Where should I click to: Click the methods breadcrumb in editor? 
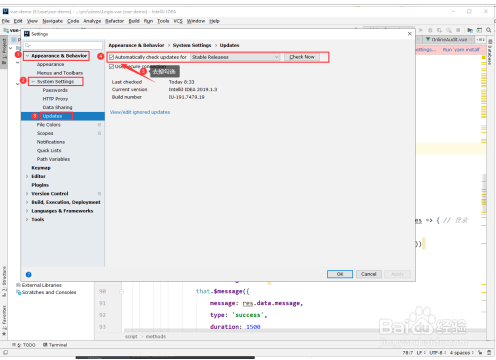[x=156, y=337]
